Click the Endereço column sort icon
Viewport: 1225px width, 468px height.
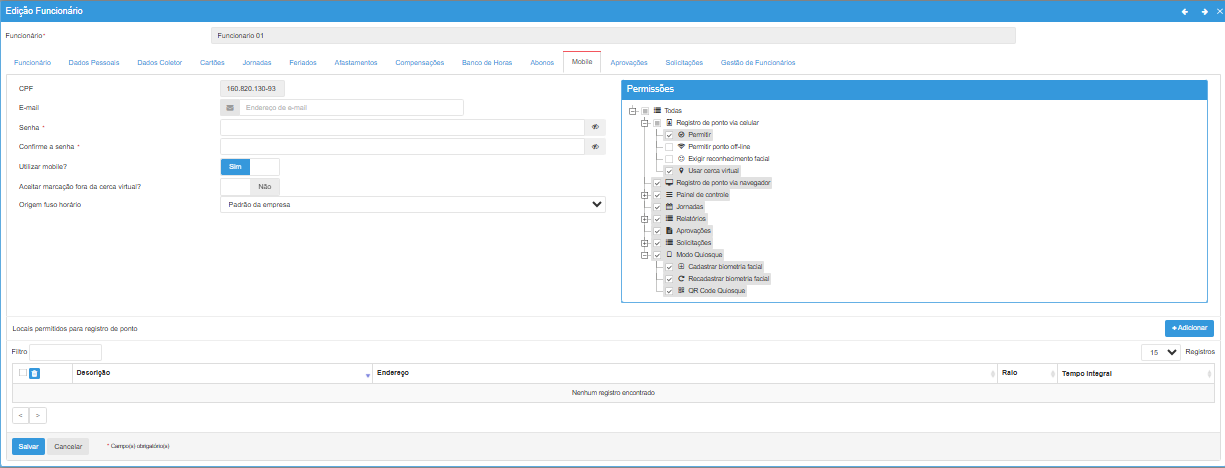[x=991, y=374]
